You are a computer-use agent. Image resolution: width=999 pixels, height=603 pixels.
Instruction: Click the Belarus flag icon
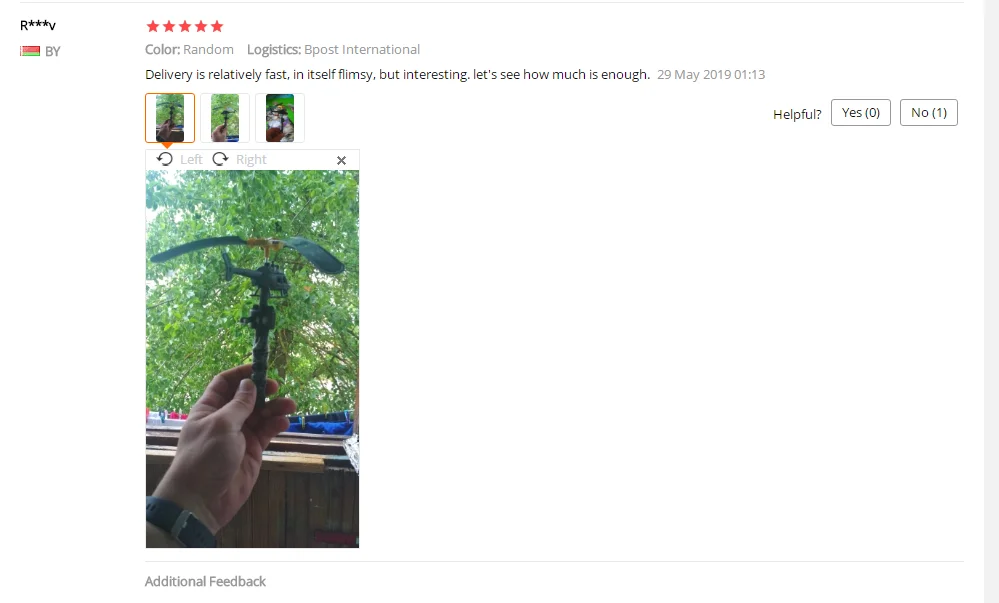coord(30,51)
